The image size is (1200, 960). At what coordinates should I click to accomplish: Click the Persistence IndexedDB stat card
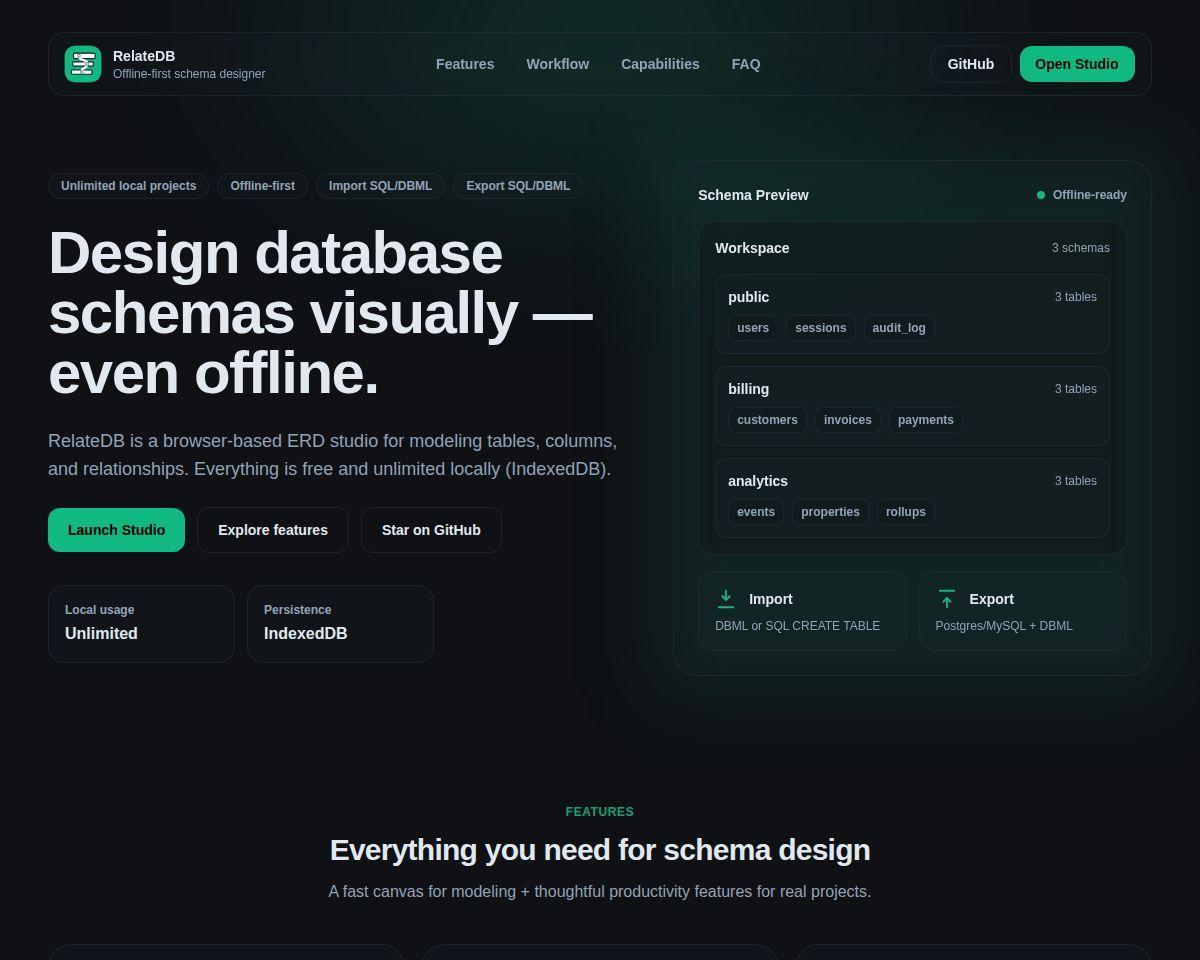[x=340, y=624]
